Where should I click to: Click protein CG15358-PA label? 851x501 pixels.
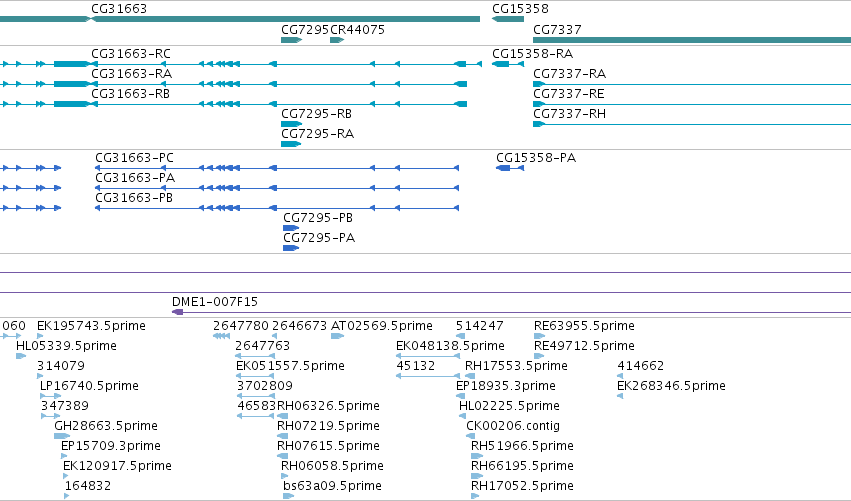click(x=536, y=158)
